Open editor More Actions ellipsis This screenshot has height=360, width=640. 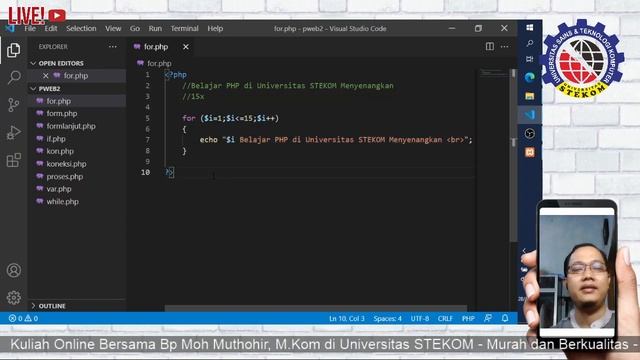click(x=505, y=47)
